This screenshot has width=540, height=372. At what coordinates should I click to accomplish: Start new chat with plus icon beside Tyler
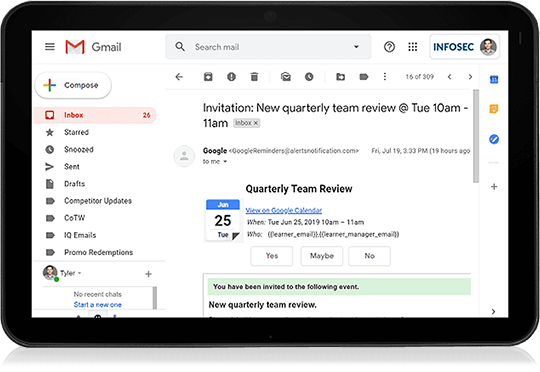pos(148,274)
